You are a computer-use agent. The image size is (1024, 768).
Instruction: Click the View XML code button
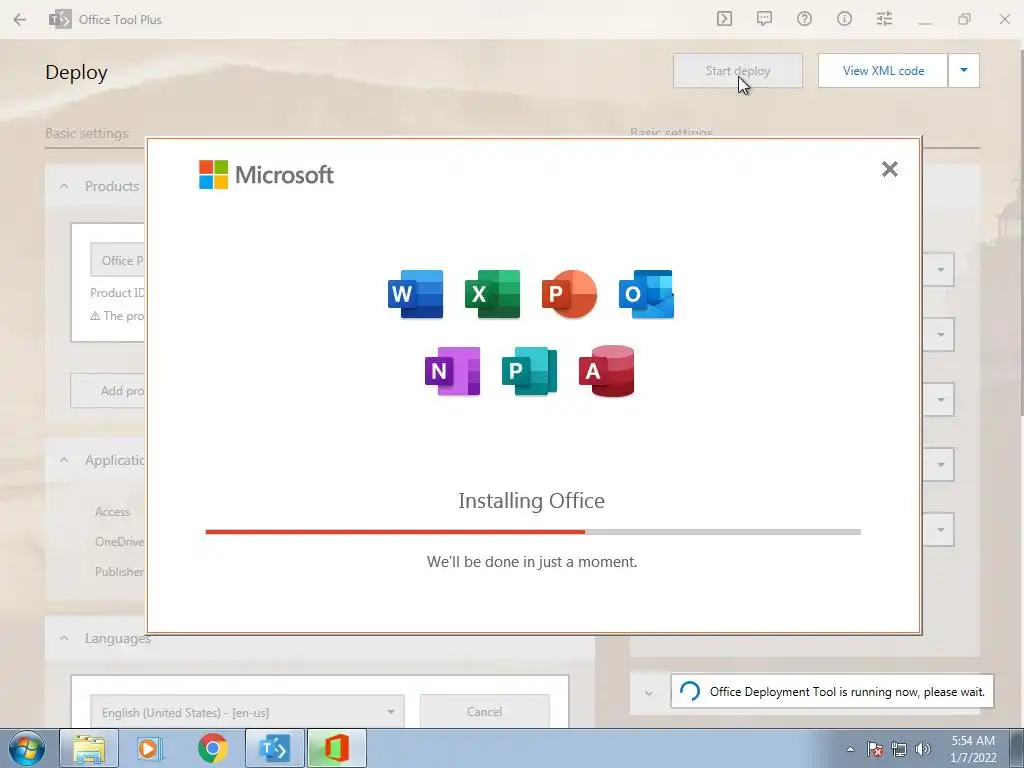click(883, 71)
